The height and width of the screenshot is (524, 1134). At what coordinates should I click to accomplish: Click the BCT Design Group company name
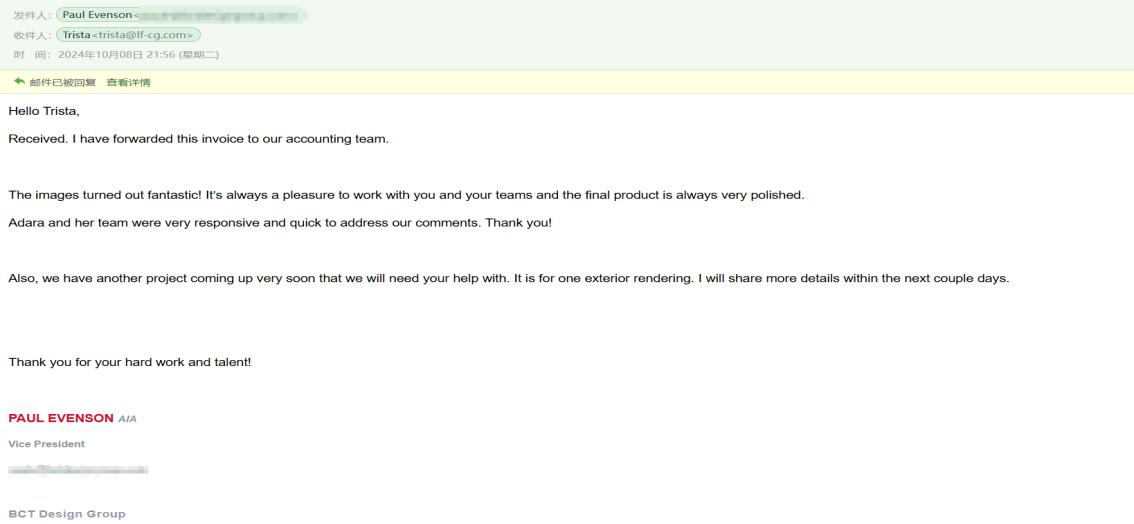tap(67, 514)
